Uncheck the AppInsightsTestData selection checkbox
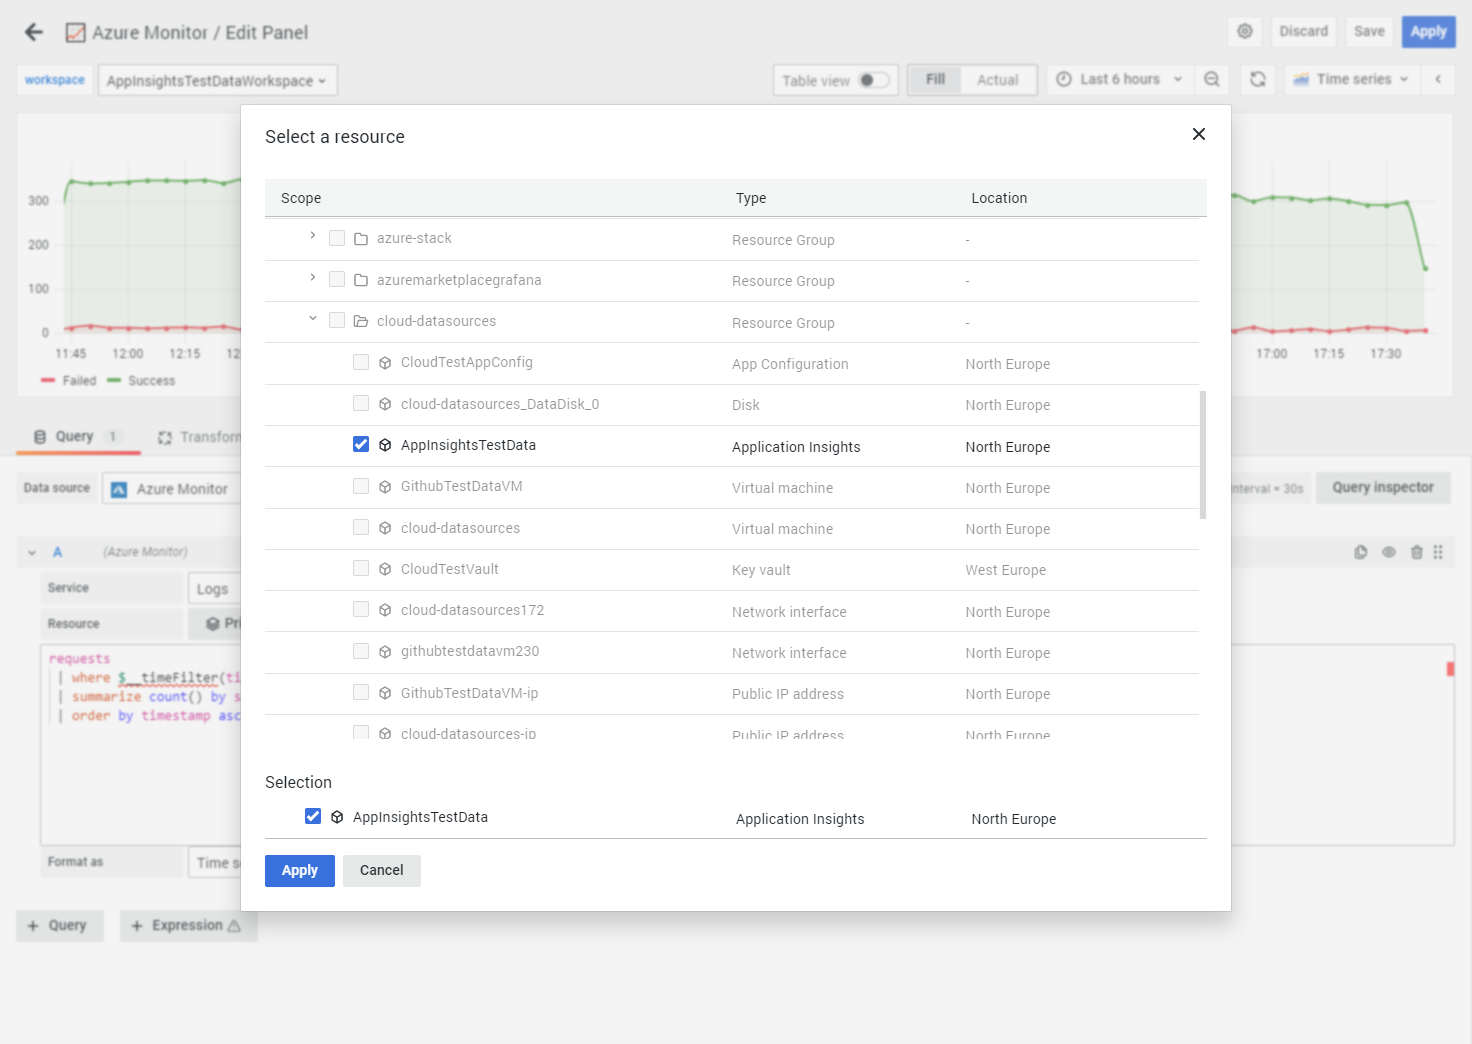The height and width of the screenshot is (1044, 1472). [313, 816]
